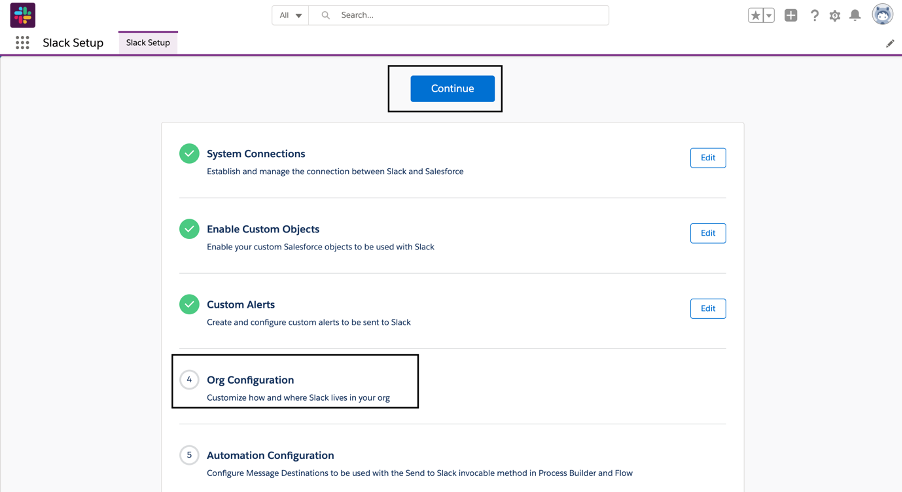Open the All search scope dropdown
Viewport: 902px width, 492px height.
click(291, 16)
